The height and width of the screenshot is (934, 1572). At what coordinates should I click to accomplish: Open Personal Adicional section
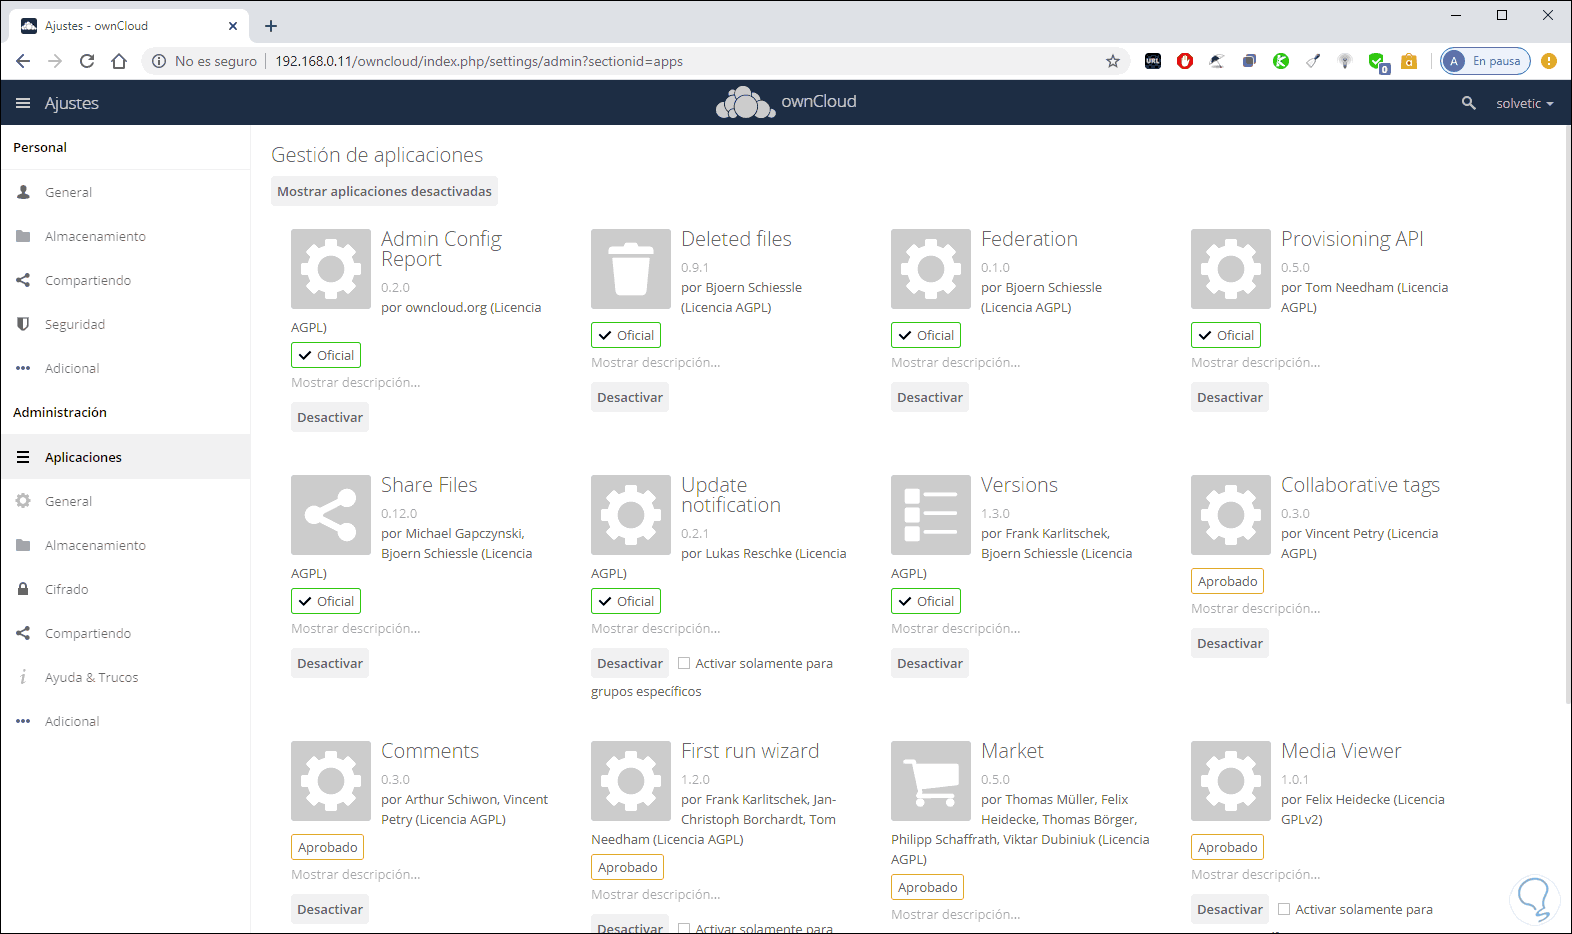(125, 368)
